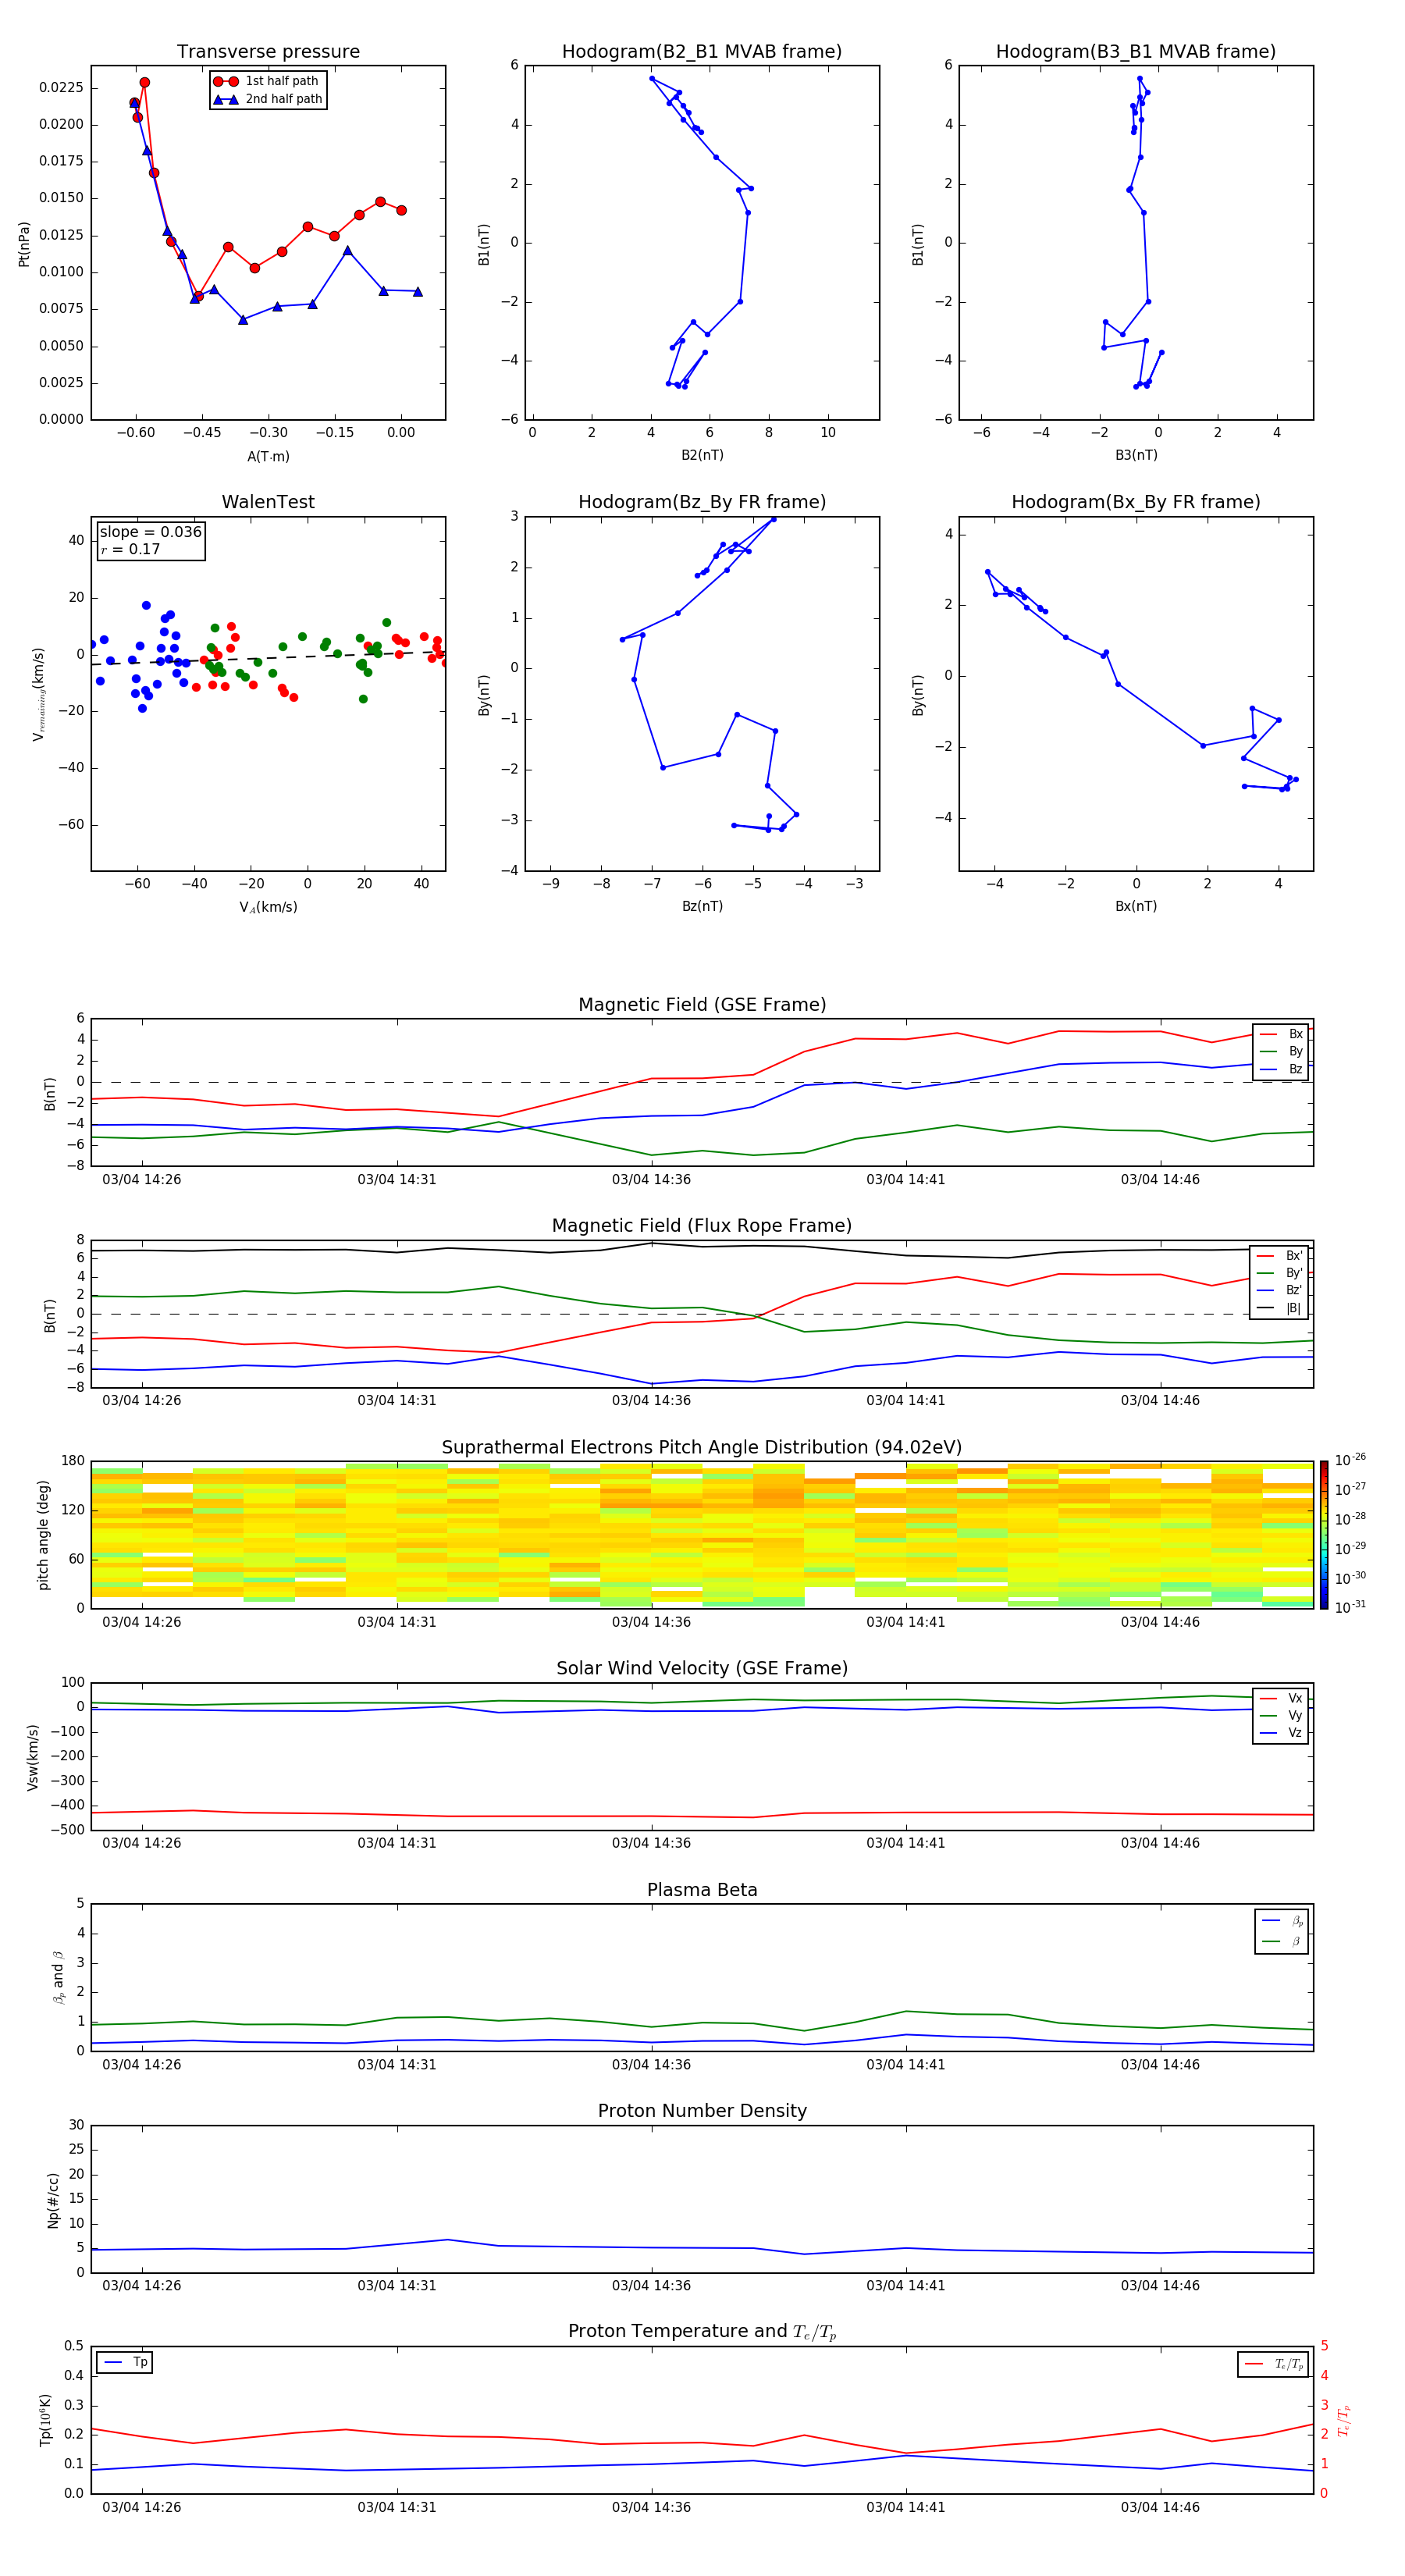Select the Bz legend entry in GSE panel
Image resolution: width=1405 pixels, height=2576 pixels.
pyautogui.click(x=1281, y=1069)
